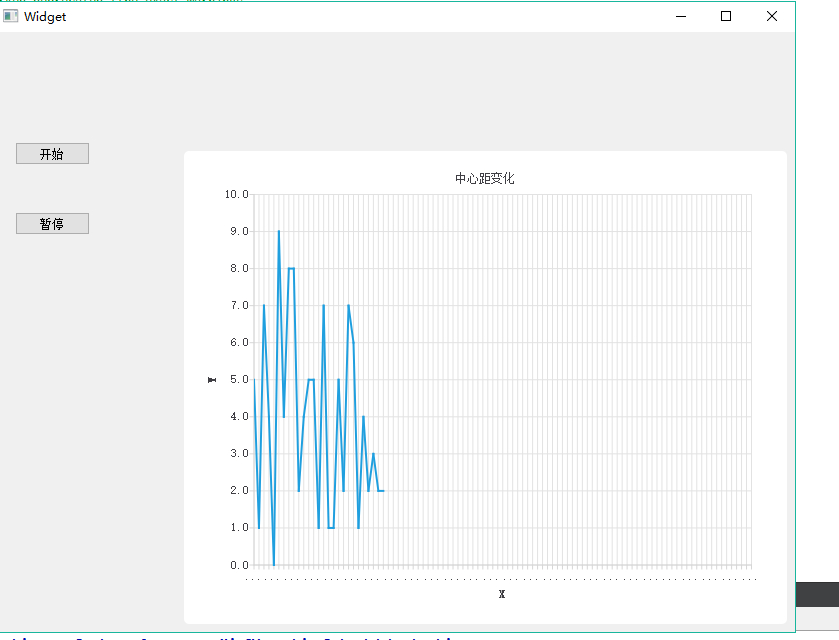Click the Widget title bar text
This screenshot has width=839, height=640.
click(x=45, y=17)
